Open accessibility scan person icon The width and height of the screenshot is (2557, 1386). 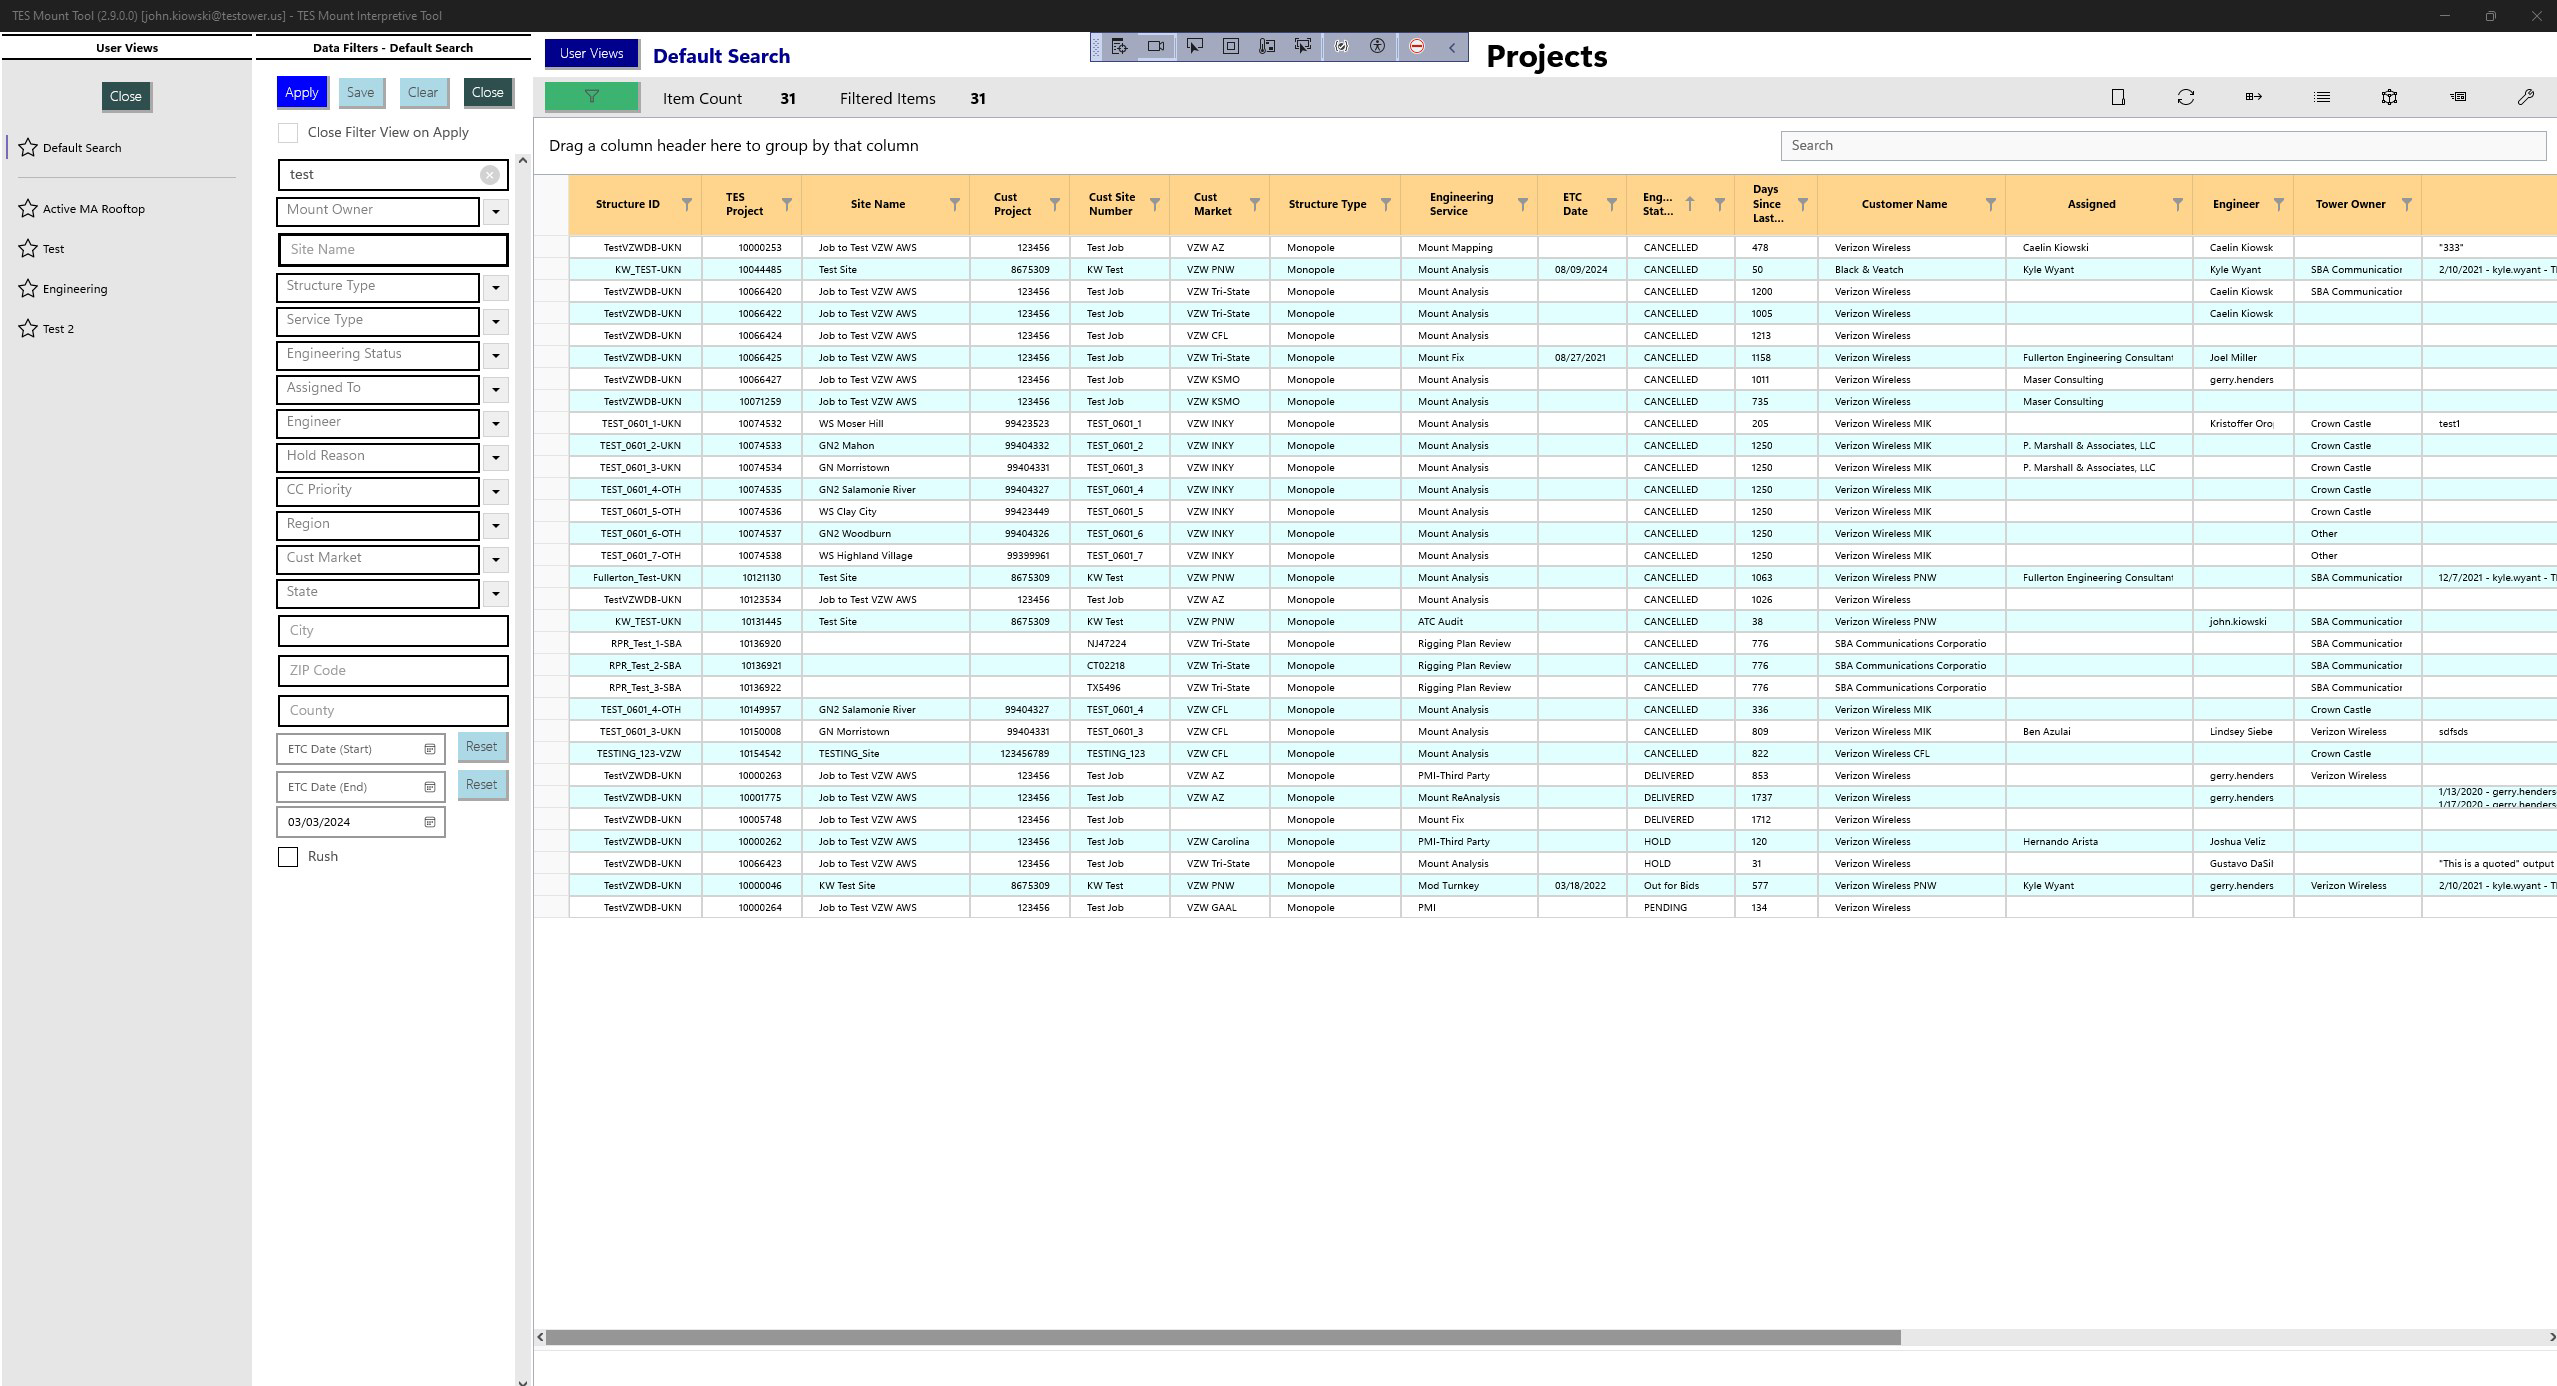[1377, 46]
